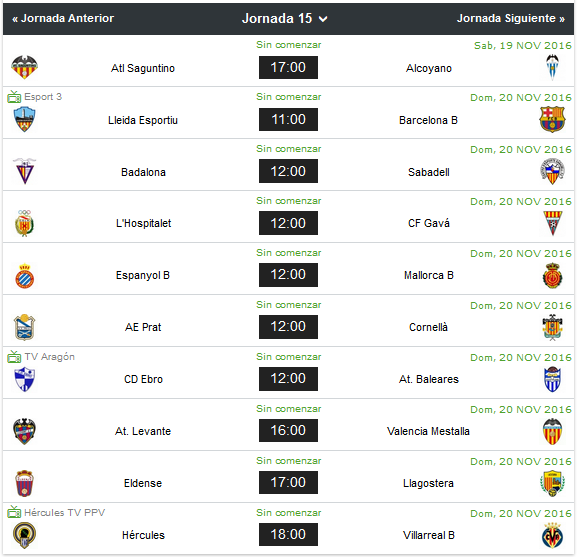
Task: Click the Barcelona B club crest
Action: 552,119
